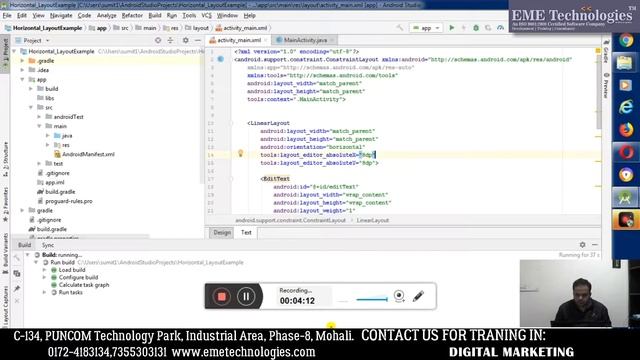Click the green Run app button
This screenshot has width=640, height=360.
[451, 28]
